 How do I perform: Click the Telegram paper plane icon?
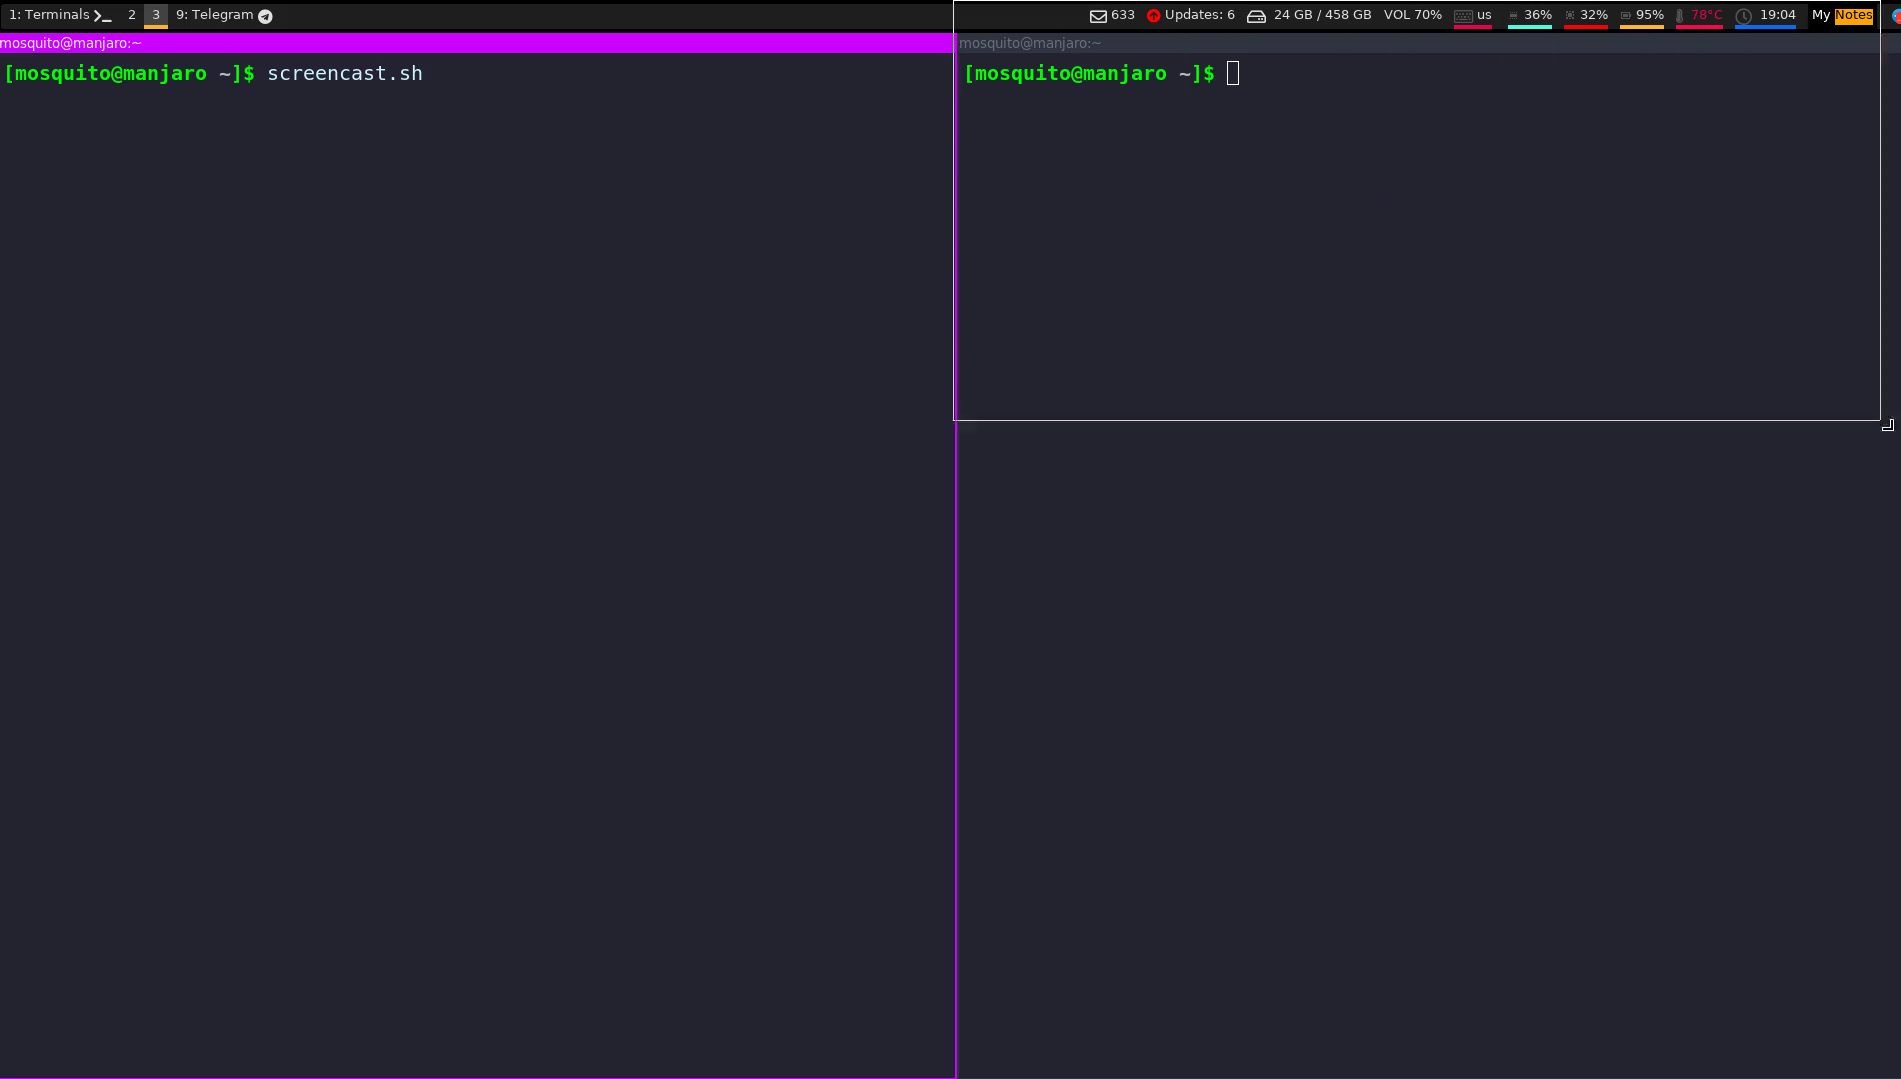point(265,16)
